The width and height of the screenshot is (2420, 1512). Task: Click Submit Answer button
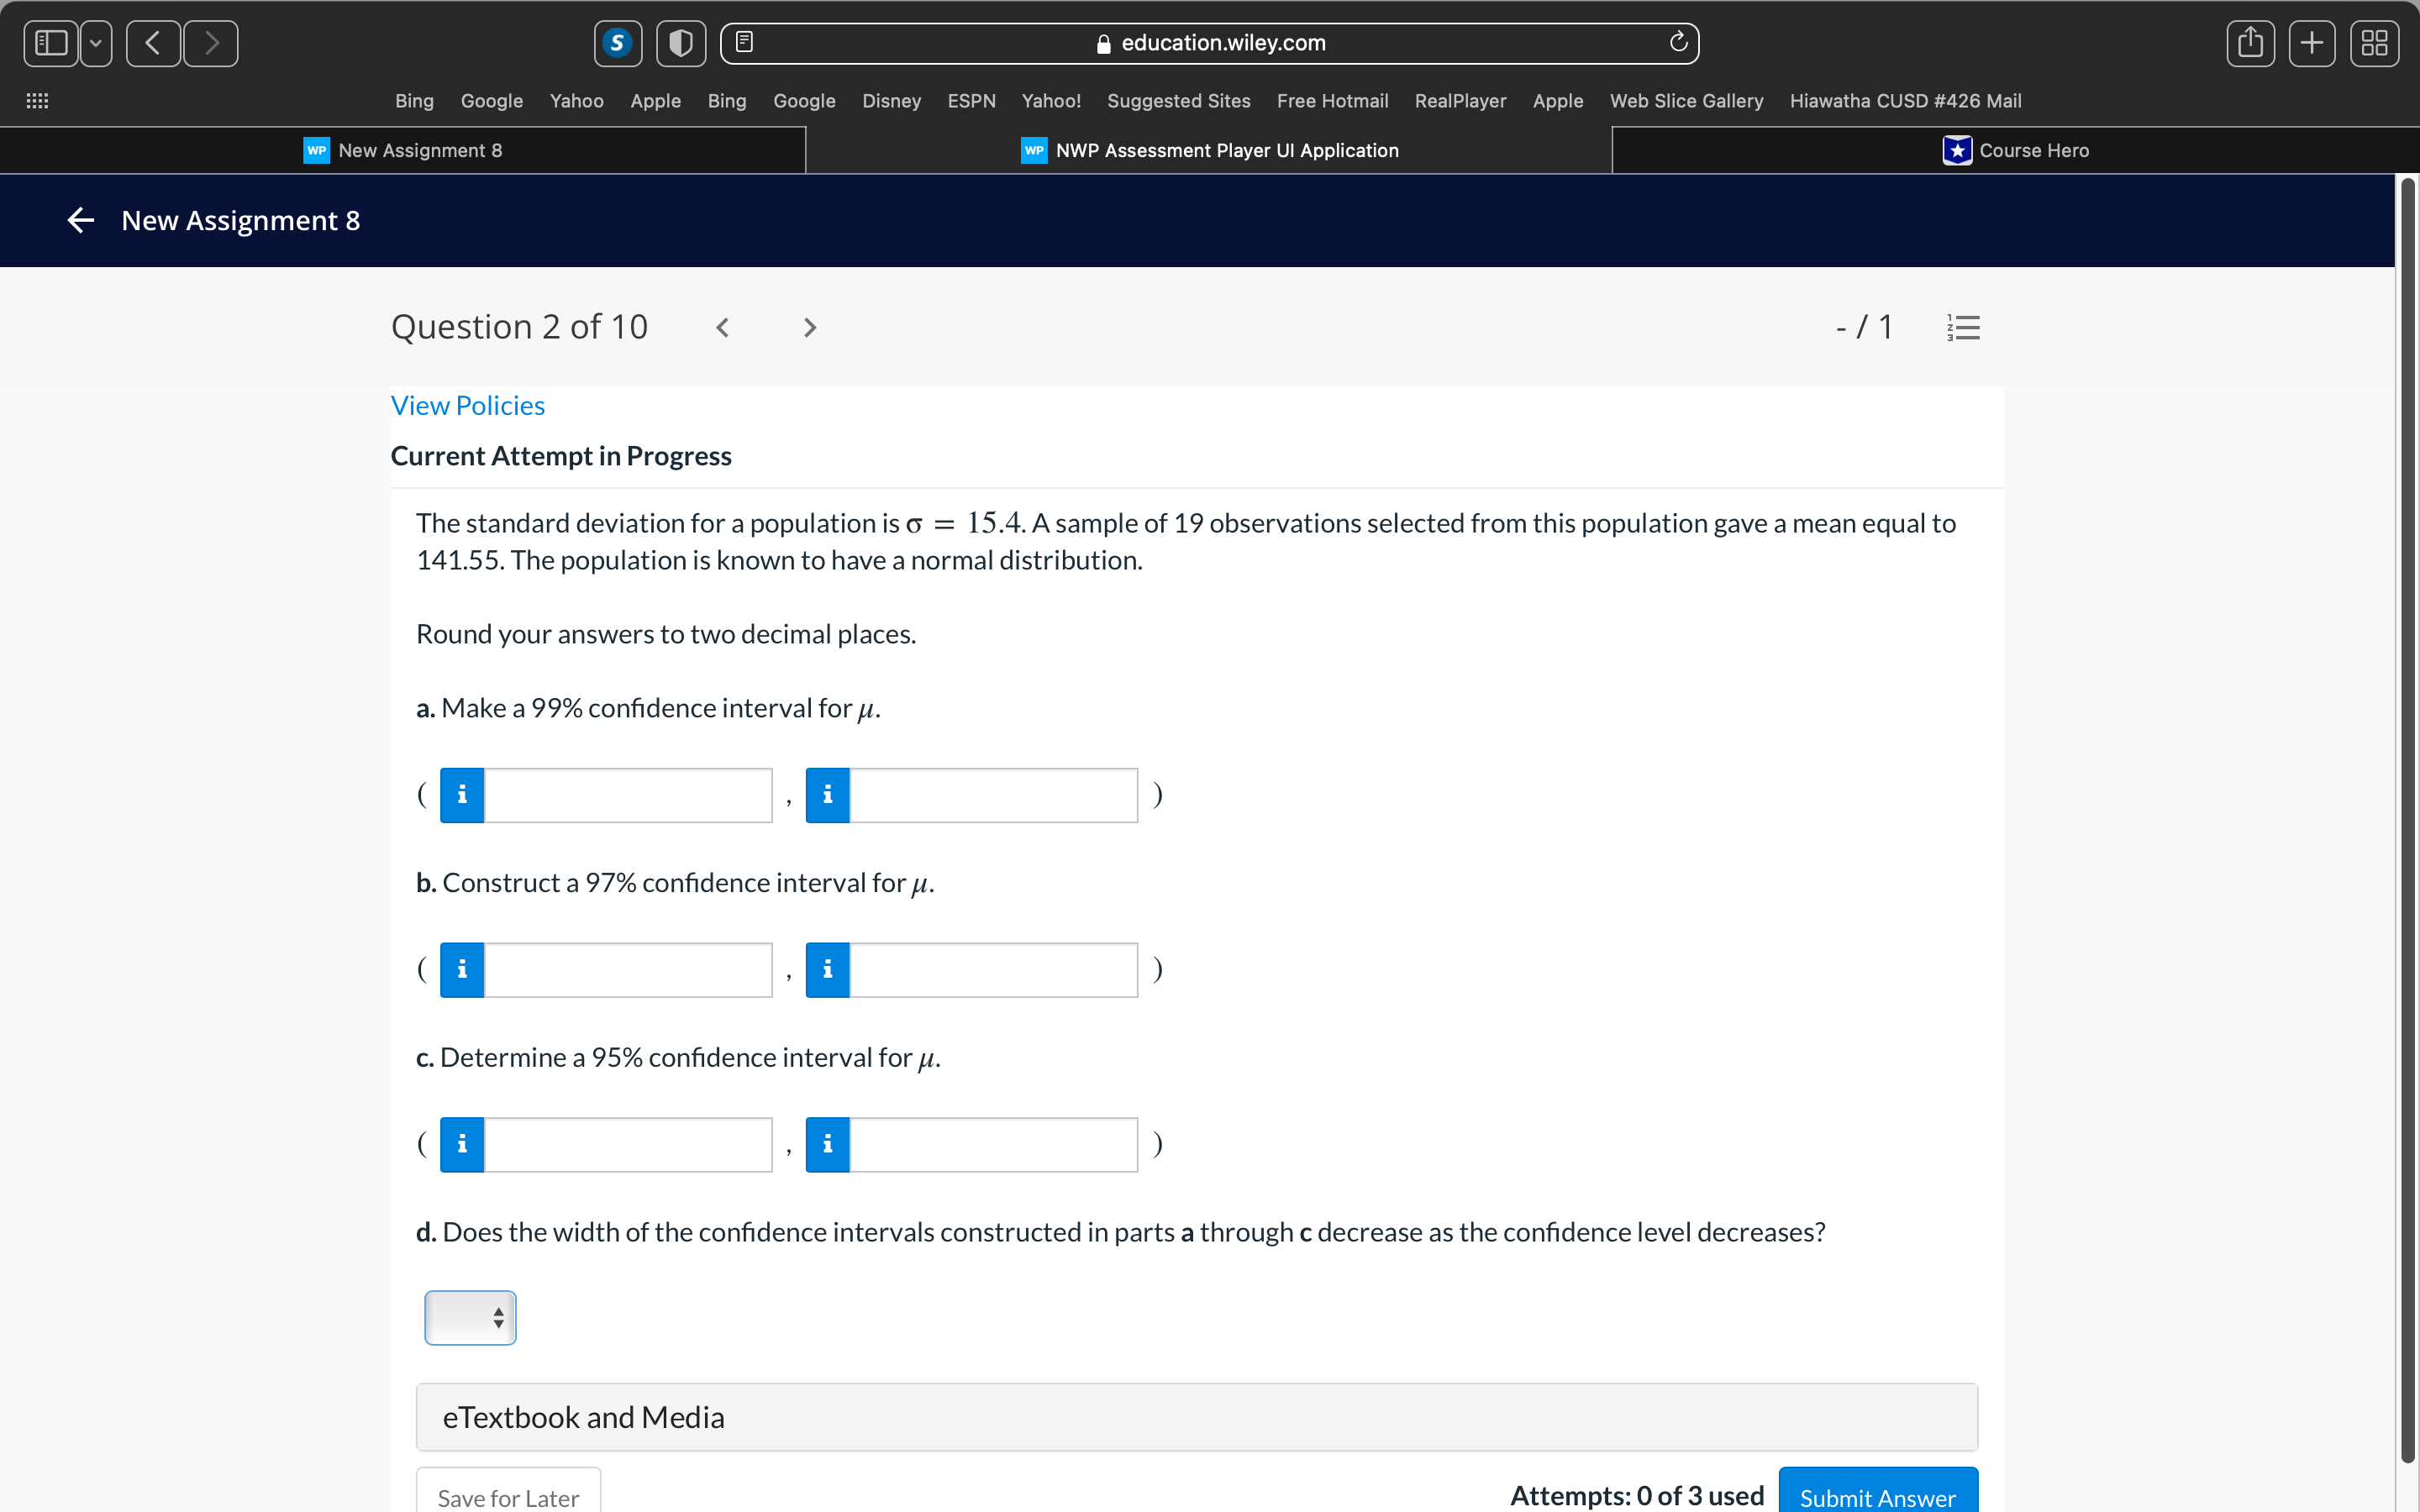point(1877,1496)
